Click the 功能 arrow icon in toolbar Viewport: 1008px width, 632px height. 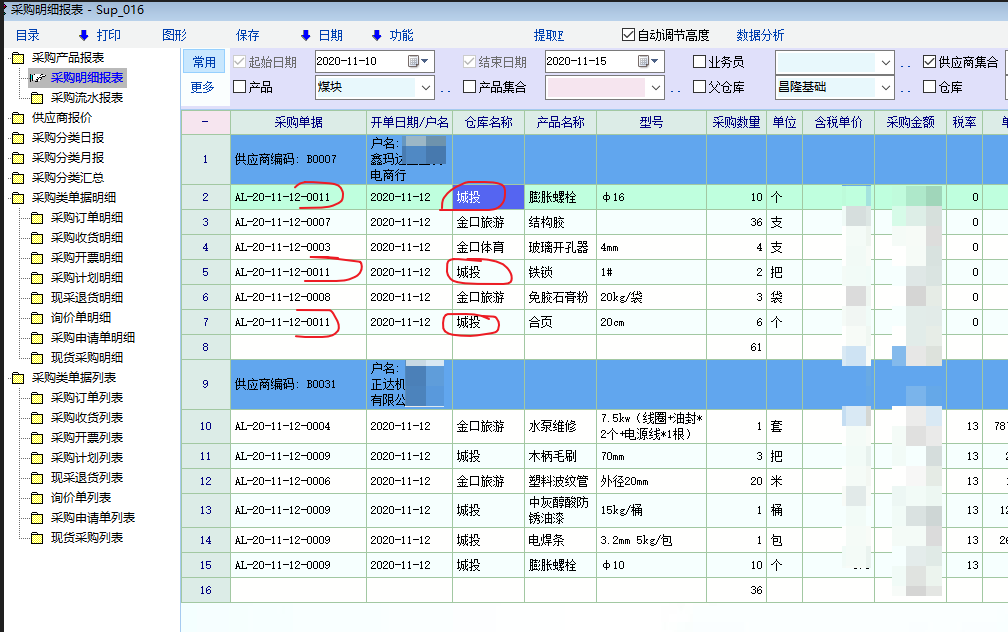click(x=376, y=35)
